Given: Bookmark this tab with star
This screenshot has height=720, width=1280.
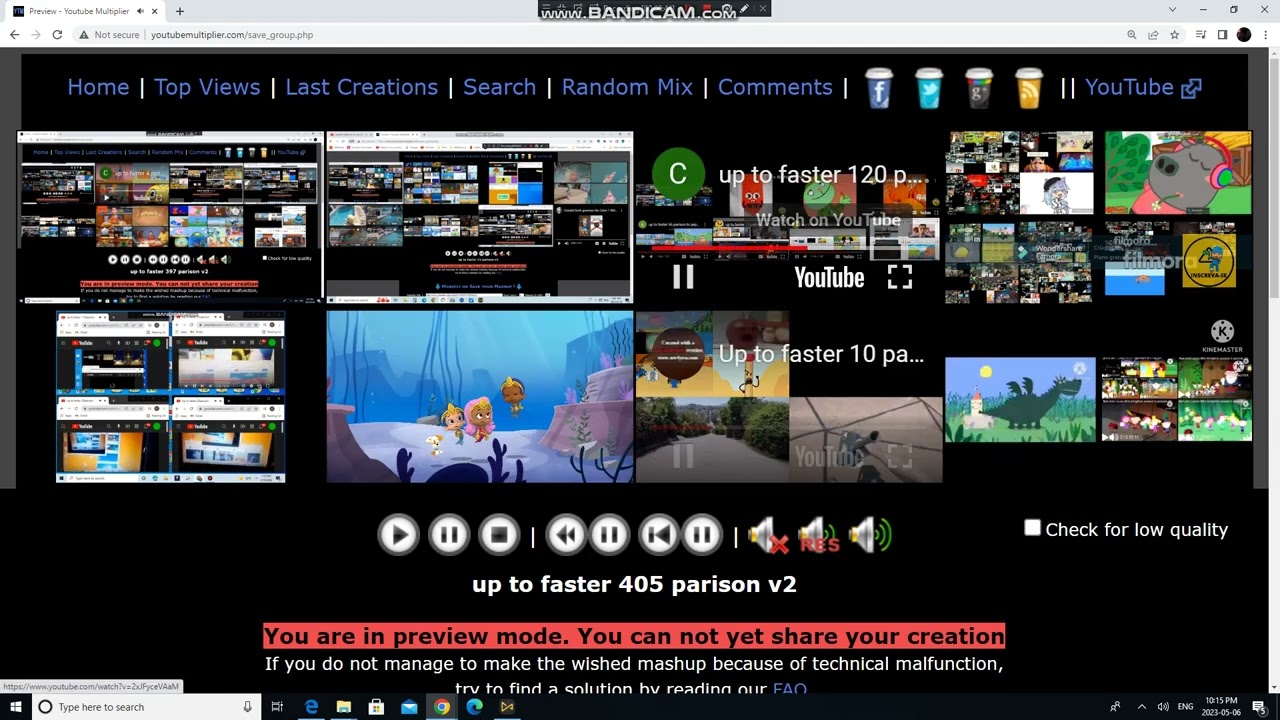Looking at the screenshot, I should [x=1175, y=34].
